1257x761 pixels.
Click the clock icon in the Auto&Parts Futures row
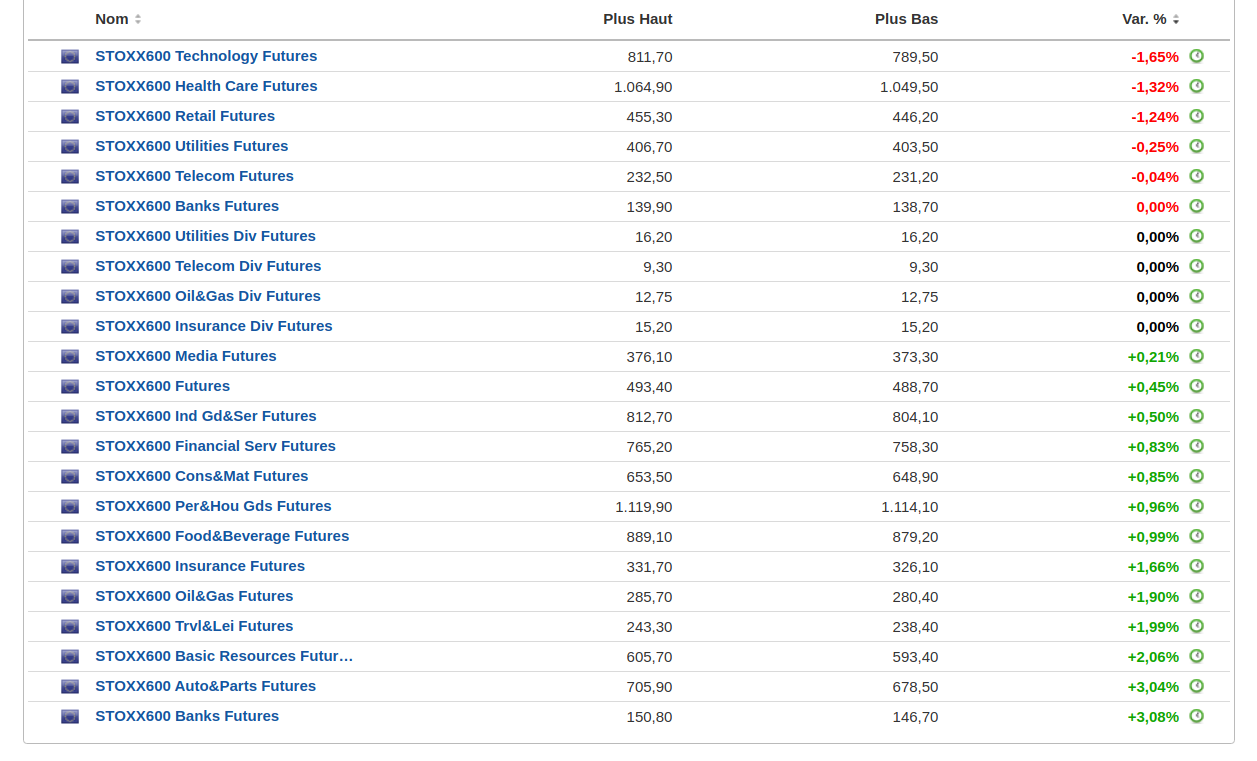pyautogui.click(x=1196, y=686)
